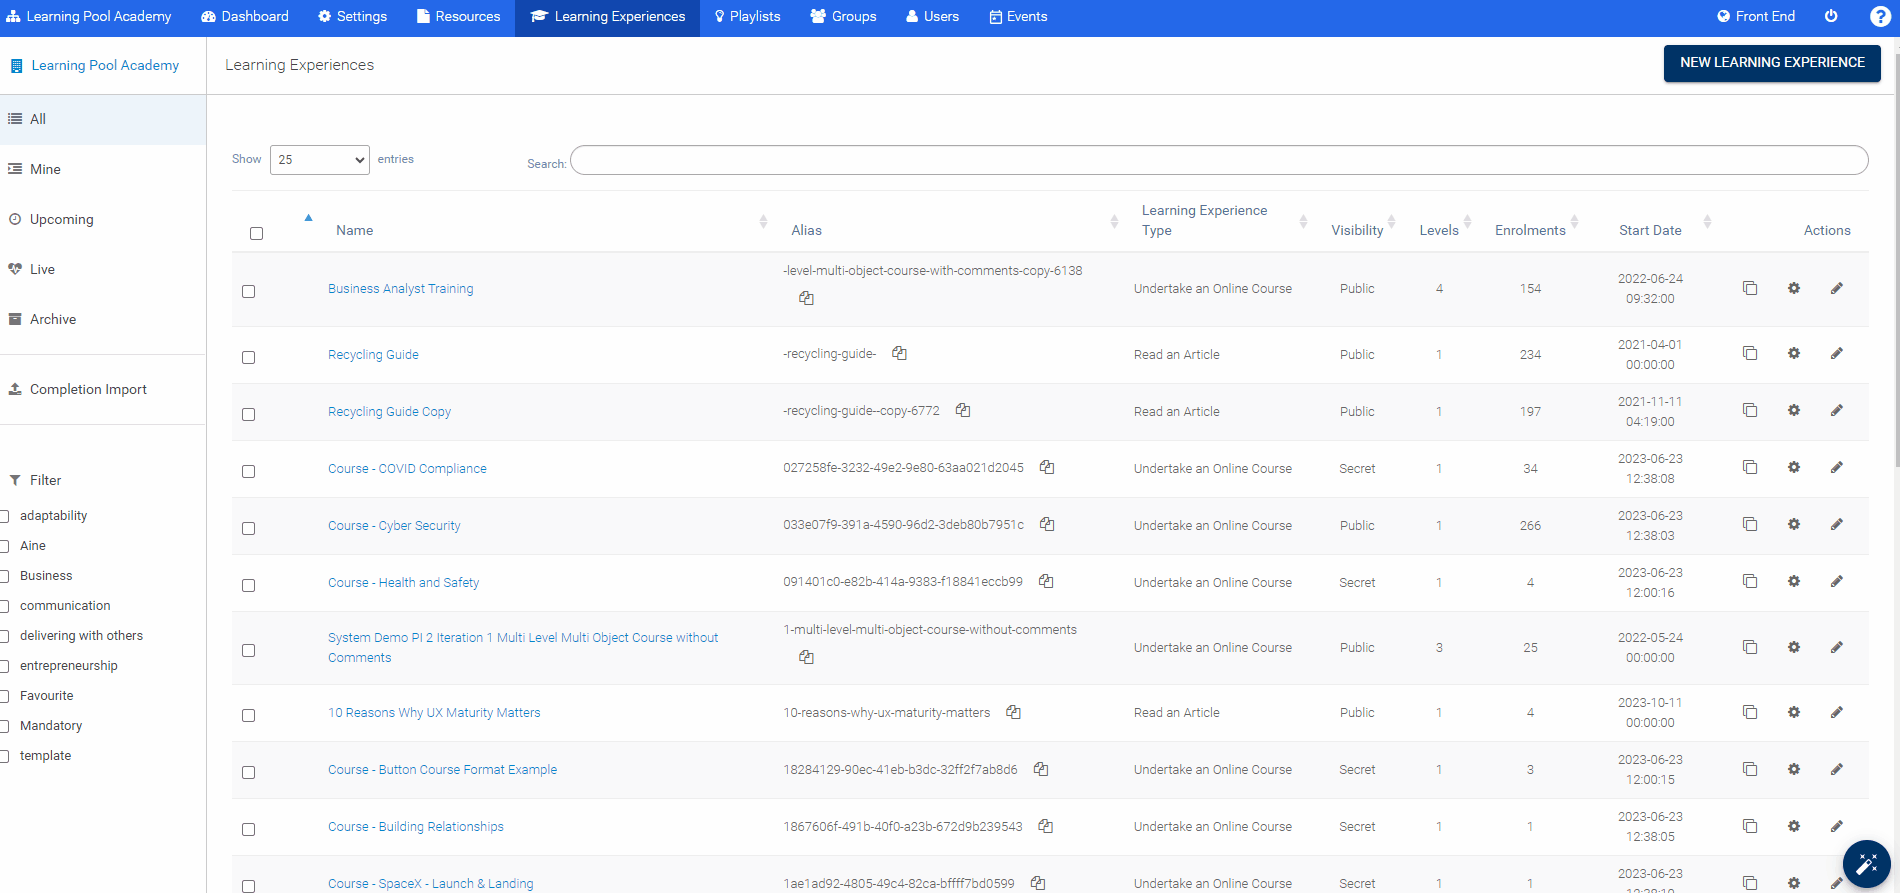The width and height of the screenshot is (1900, 893).
Task: Click the power logout icon in top bar
Action: pyautogui.click(x=1831, y=16)
